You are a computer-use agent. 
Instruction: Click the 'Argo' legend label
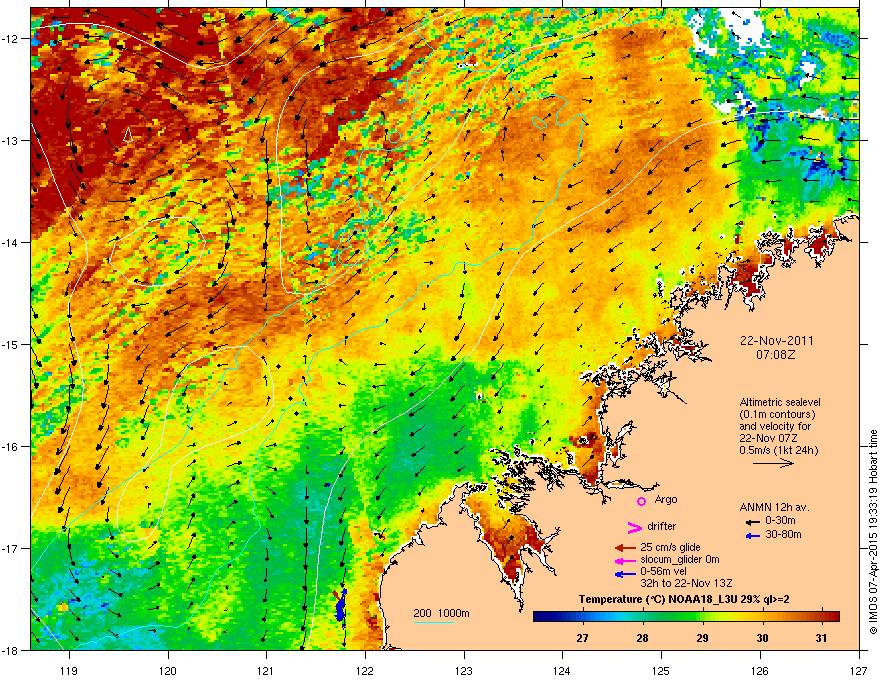[666, 499]
